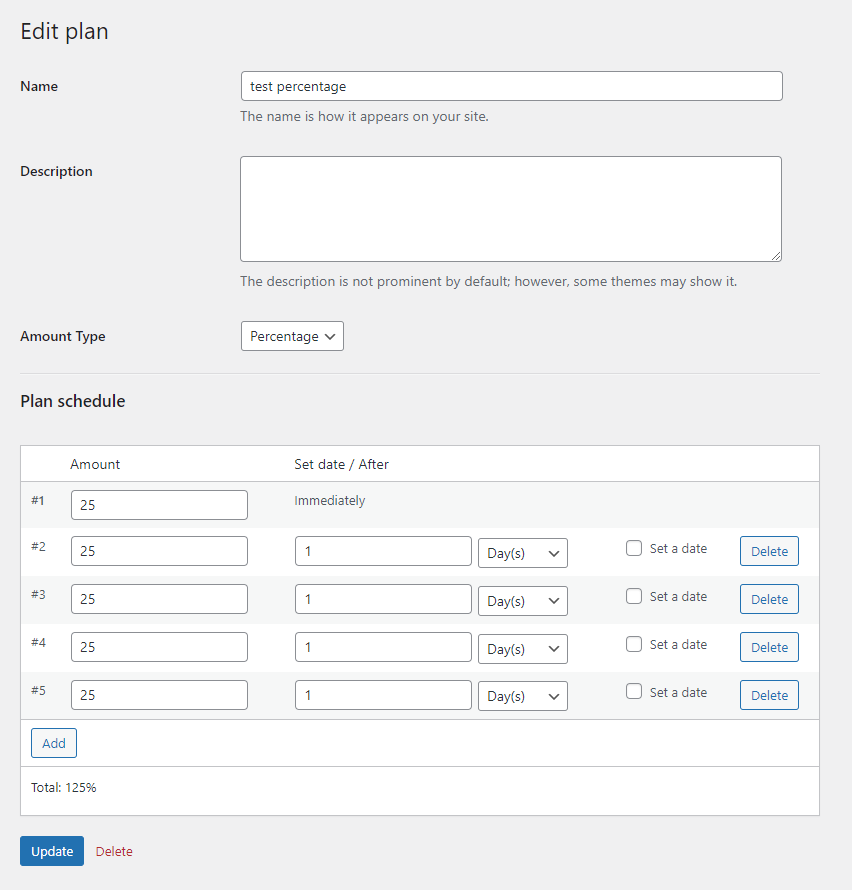Click inside the Description text area
This screenshot has height=890, width=852.
[511, 209]
